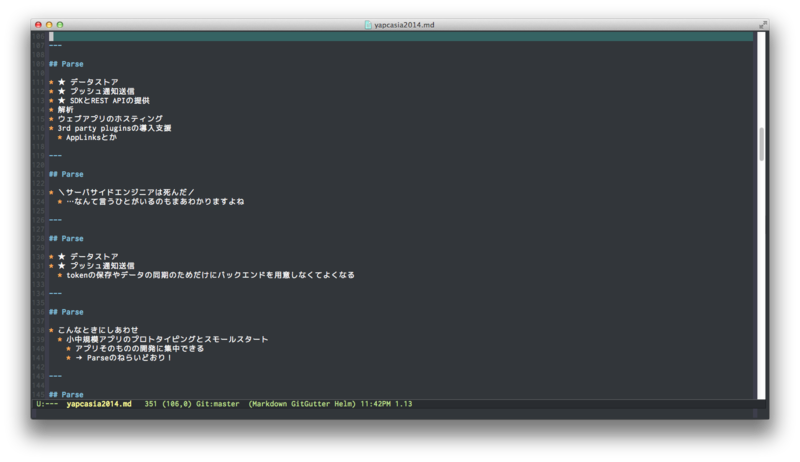Click the vertical scrollbar thumb
The image size is (800, 462).
[761, 144]
